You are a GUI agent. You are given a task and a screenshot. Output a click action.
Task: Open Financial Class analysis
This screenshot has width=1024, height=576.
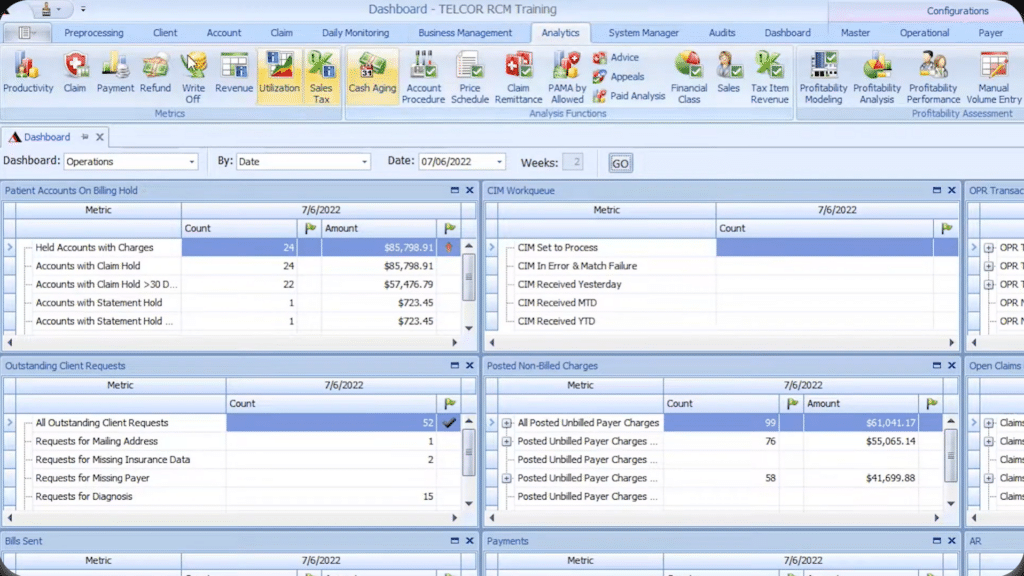click(689, 77)
